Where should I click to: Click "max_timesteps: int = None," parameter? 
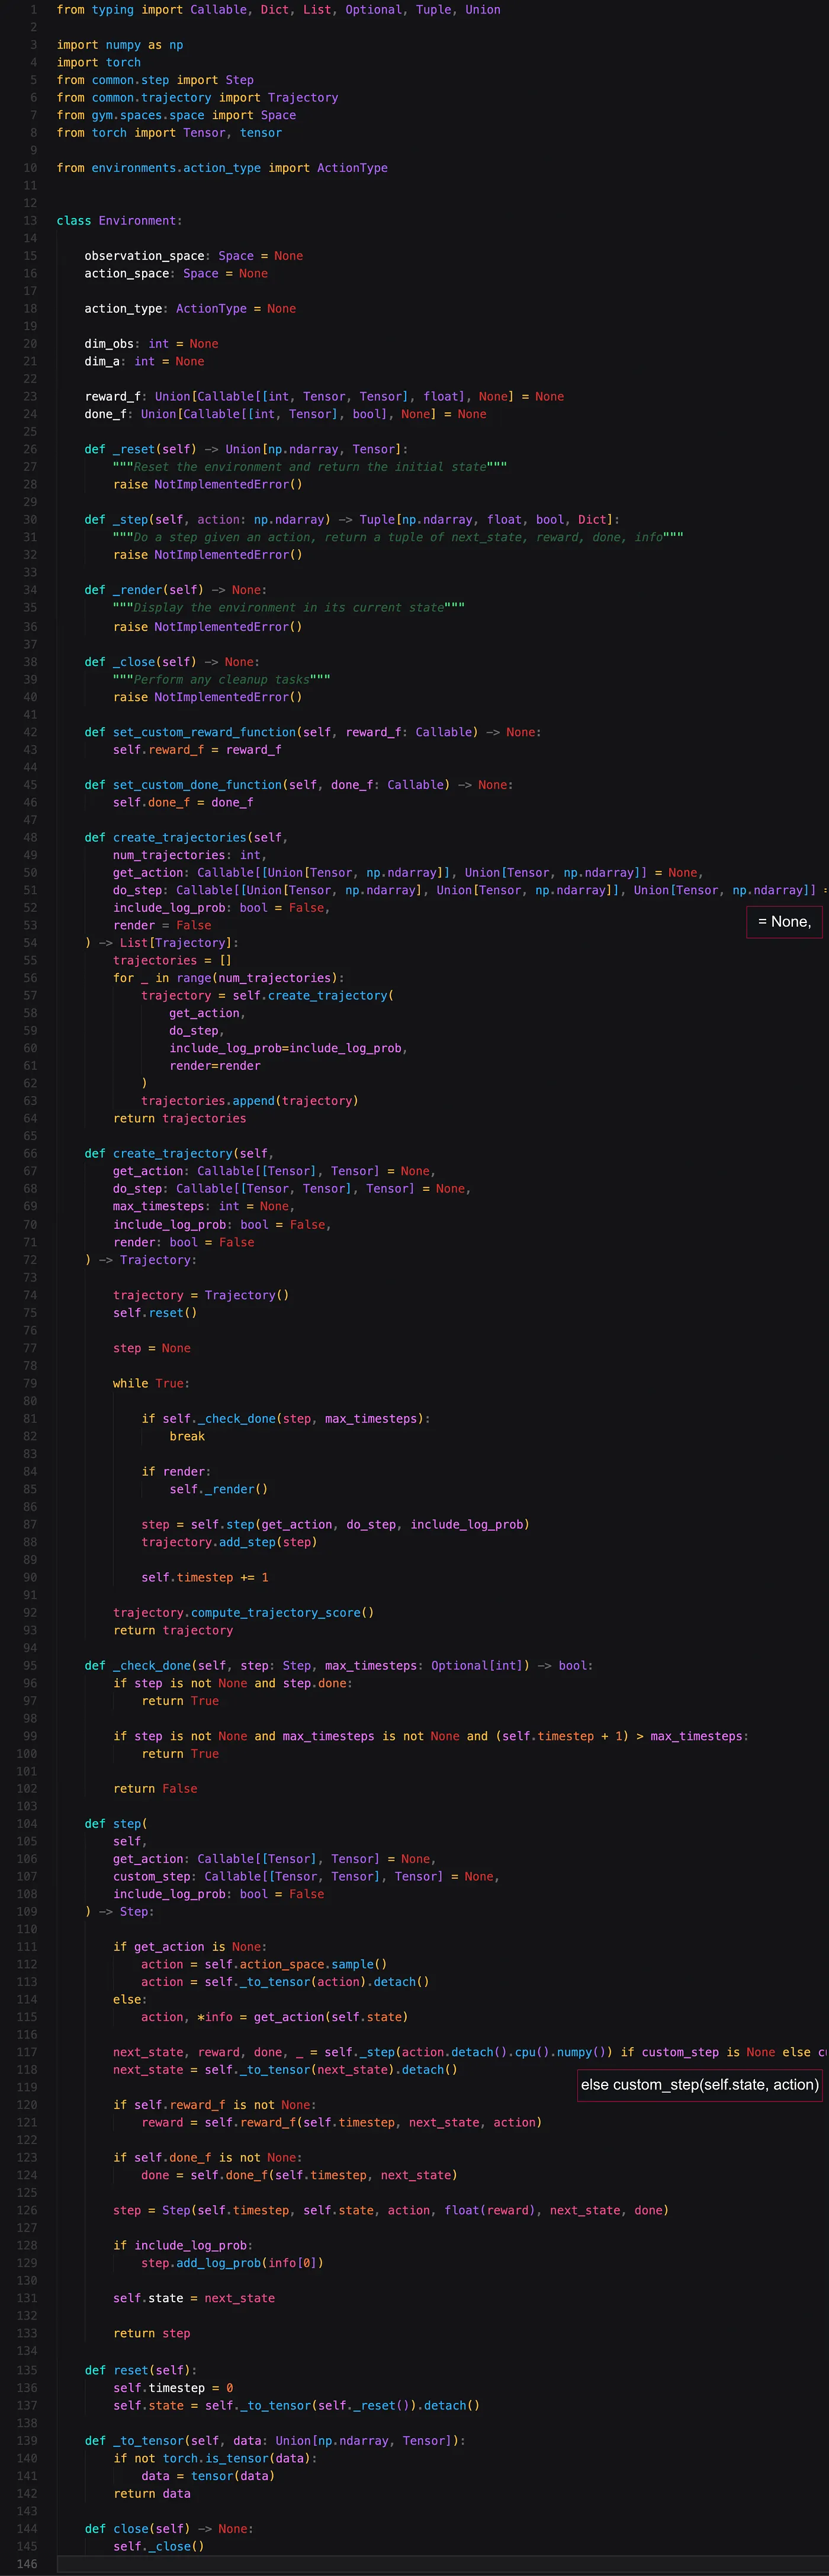(204, 1207)
